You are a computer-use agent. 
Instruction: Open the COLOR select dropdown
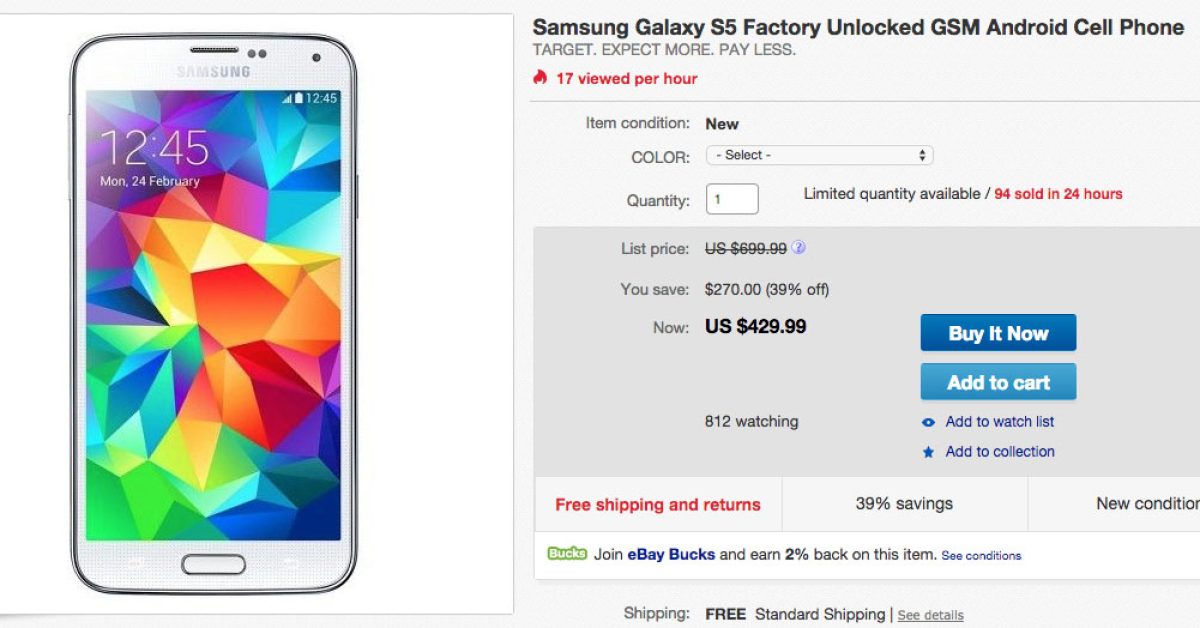pyautogui.click(x=819, y=155)
